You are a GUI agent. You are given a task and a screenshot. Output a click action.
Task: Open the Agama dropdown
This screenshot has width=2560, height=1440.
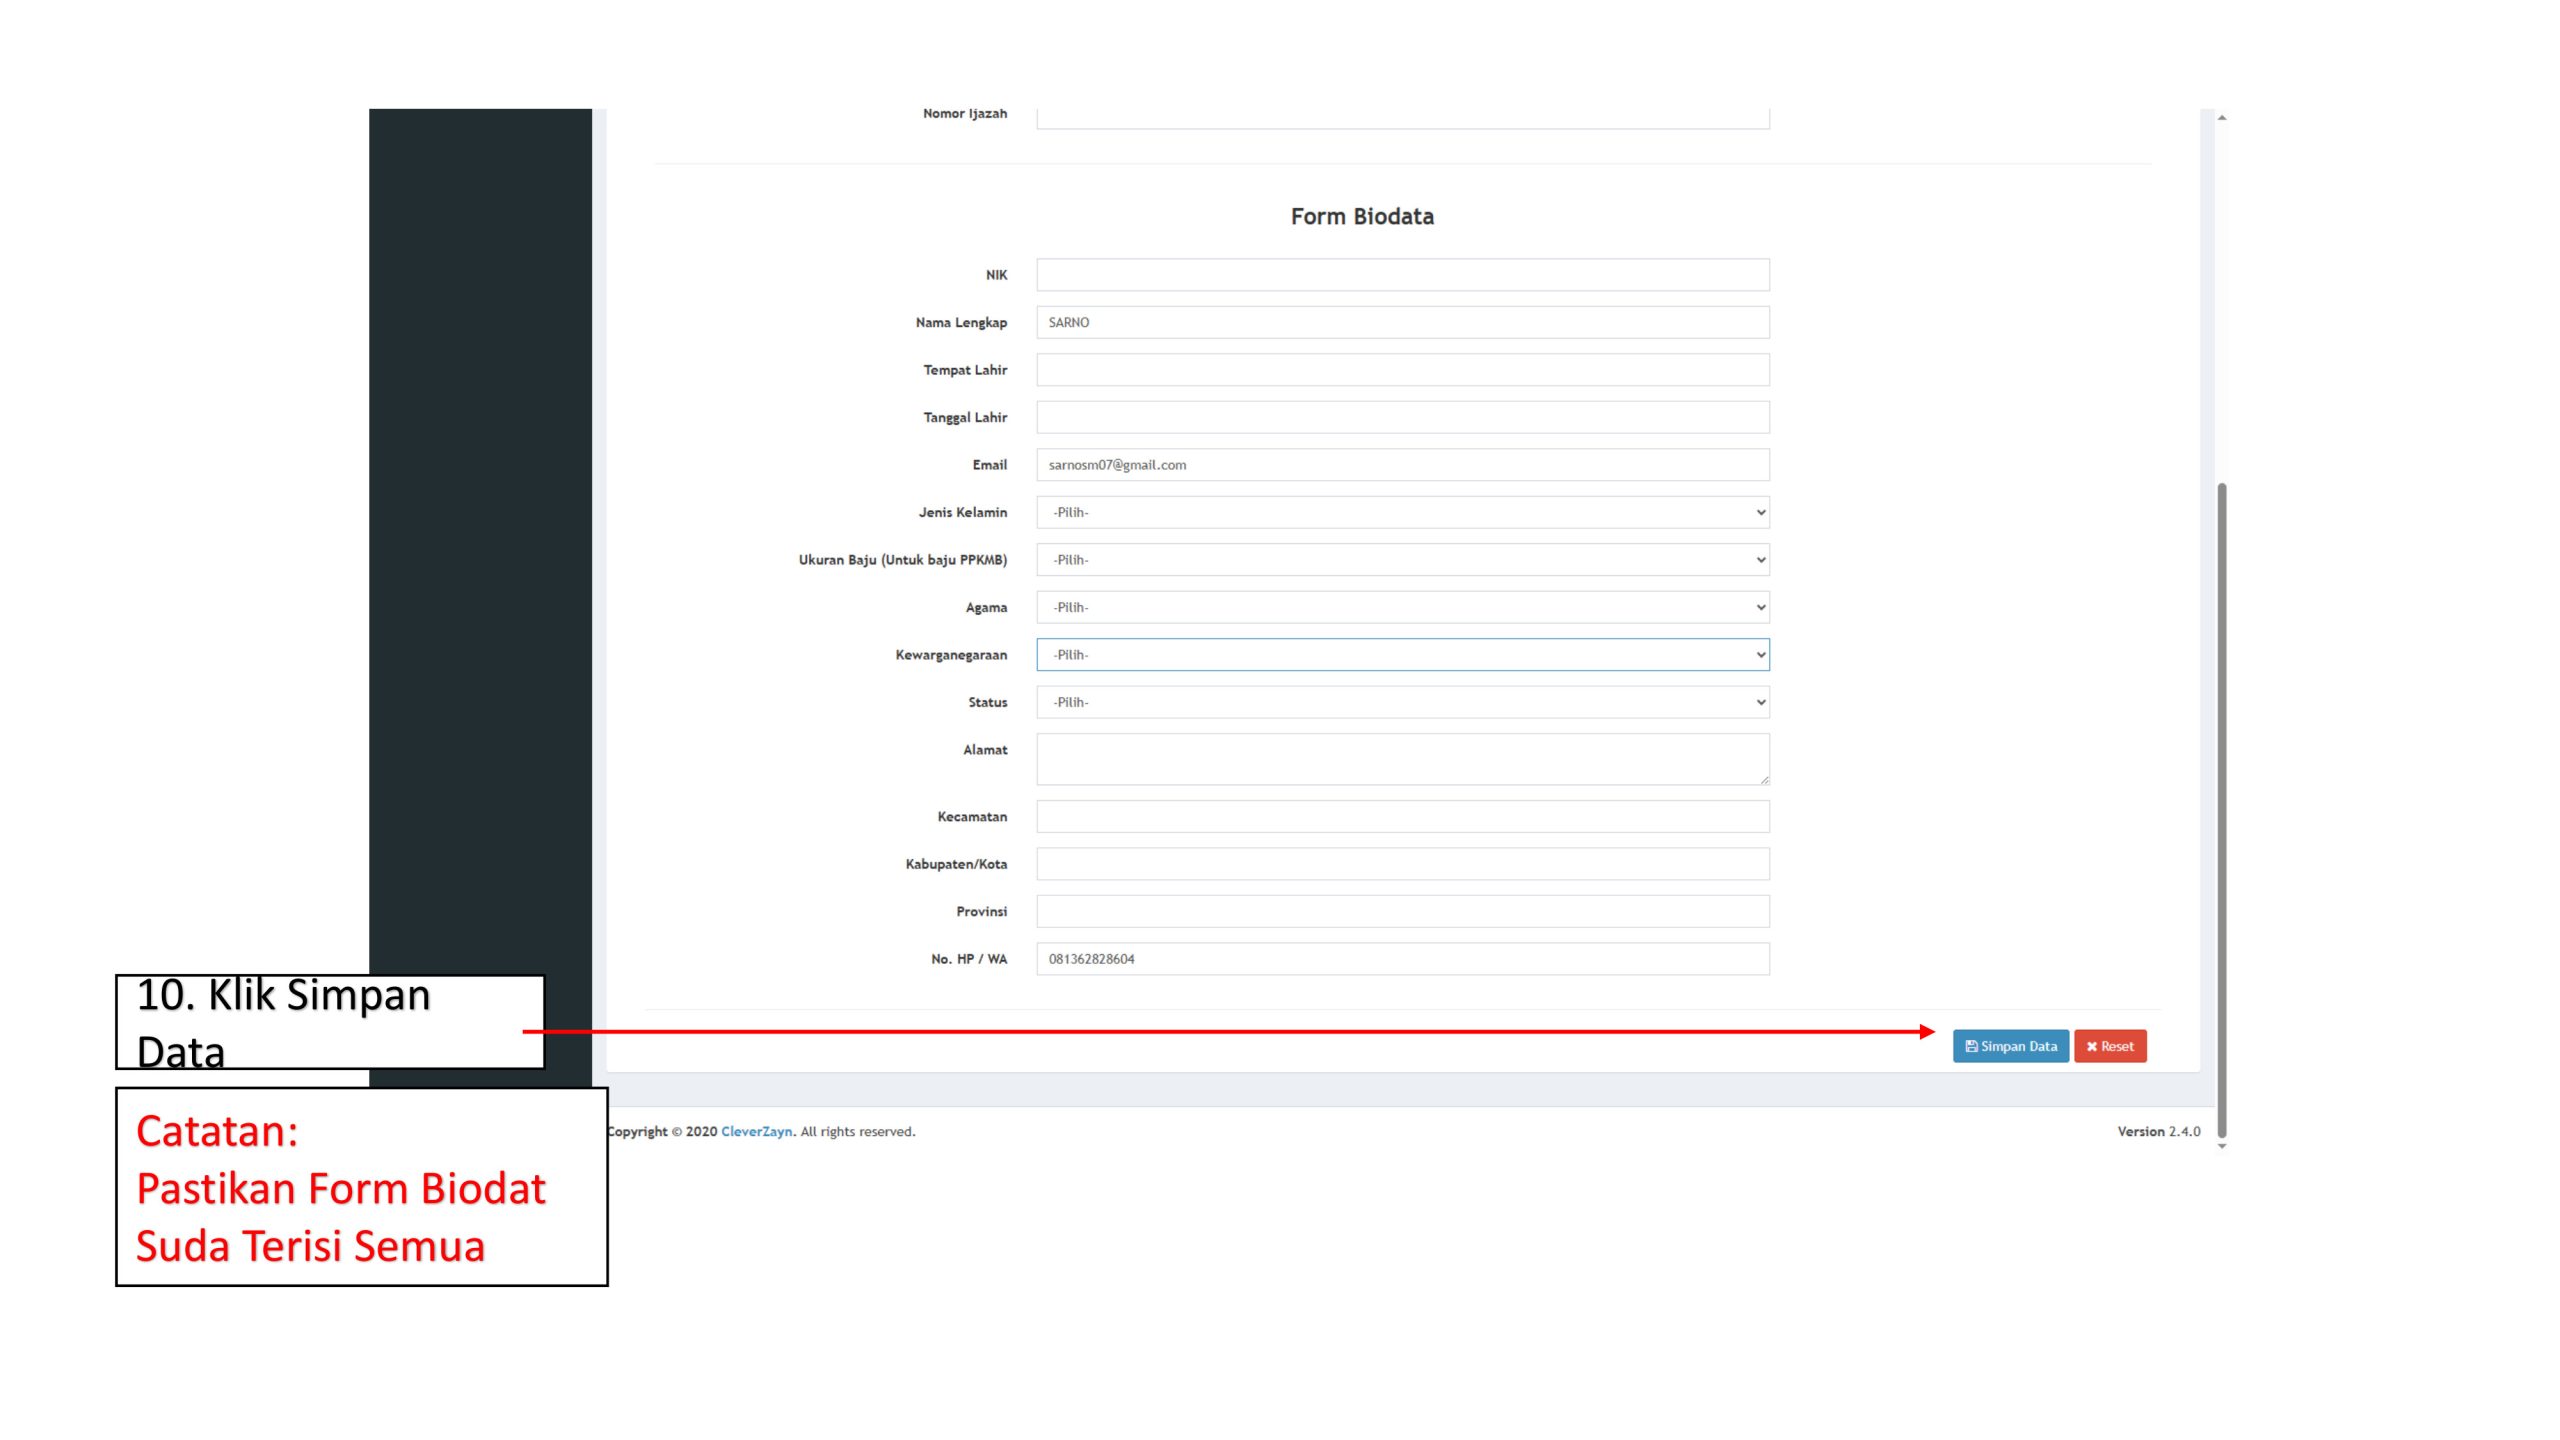point(1402,607)
